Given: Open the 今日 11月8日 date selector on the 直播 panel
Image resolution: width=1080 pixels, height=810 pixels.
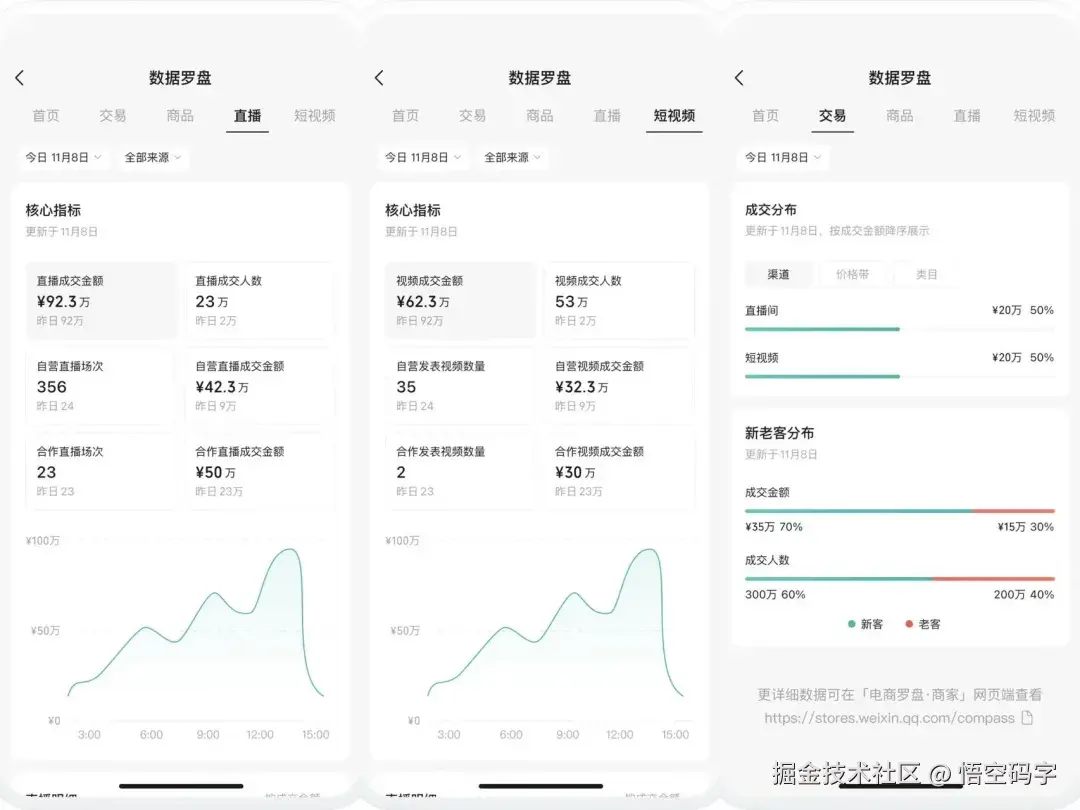Looking at the screenshot, I should pyautogui.click(x=64, y=157).
